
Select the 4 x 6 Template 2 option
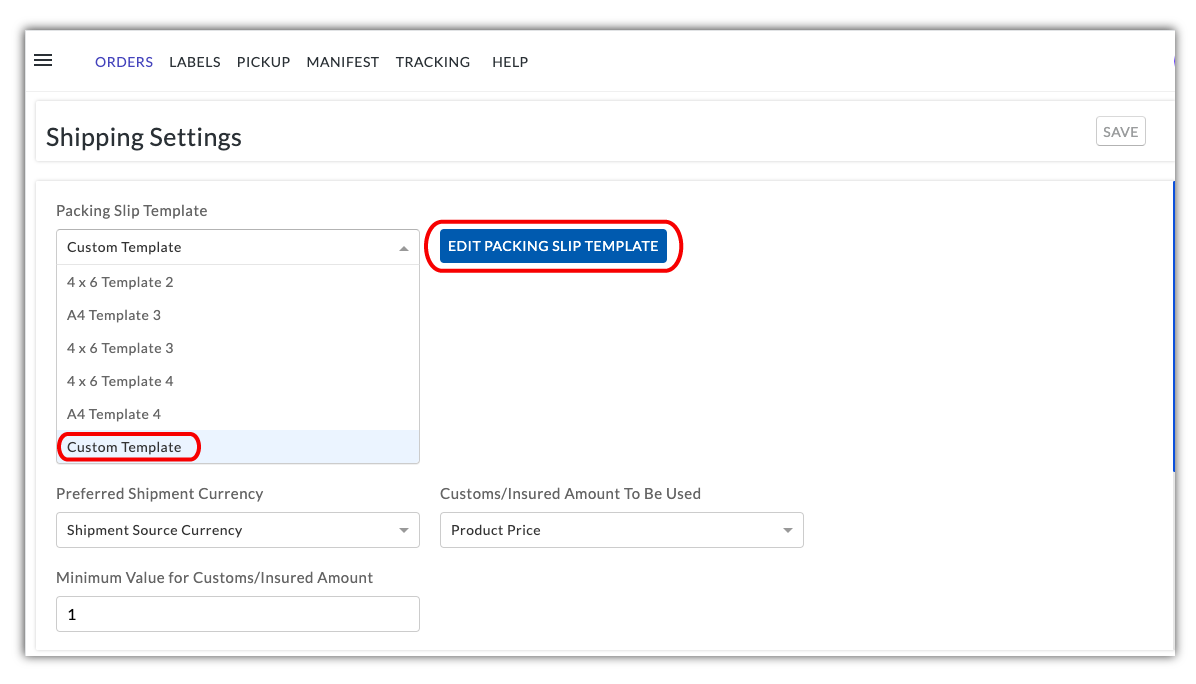120,282
